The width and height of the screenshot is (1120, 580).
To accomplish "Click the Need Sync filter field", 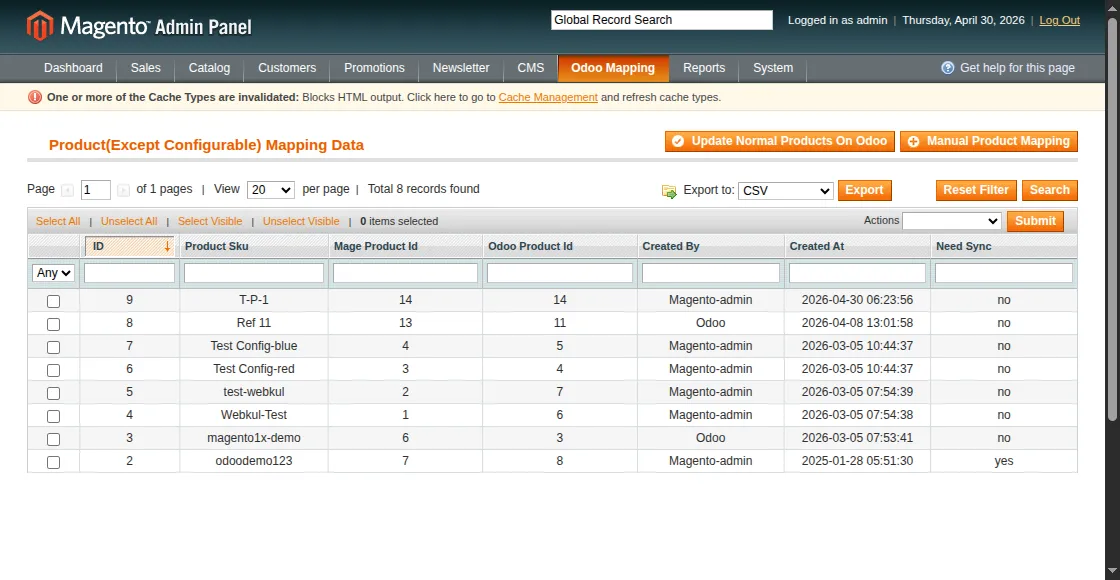I will pos(1004,273).
